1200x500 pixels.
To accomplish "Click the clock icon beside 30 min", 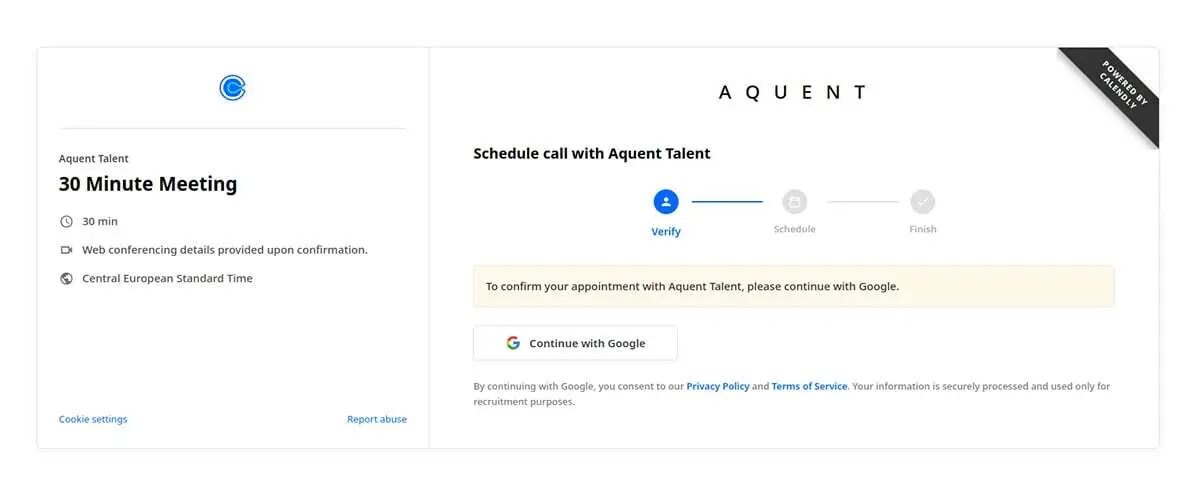I will click(66, 221).
